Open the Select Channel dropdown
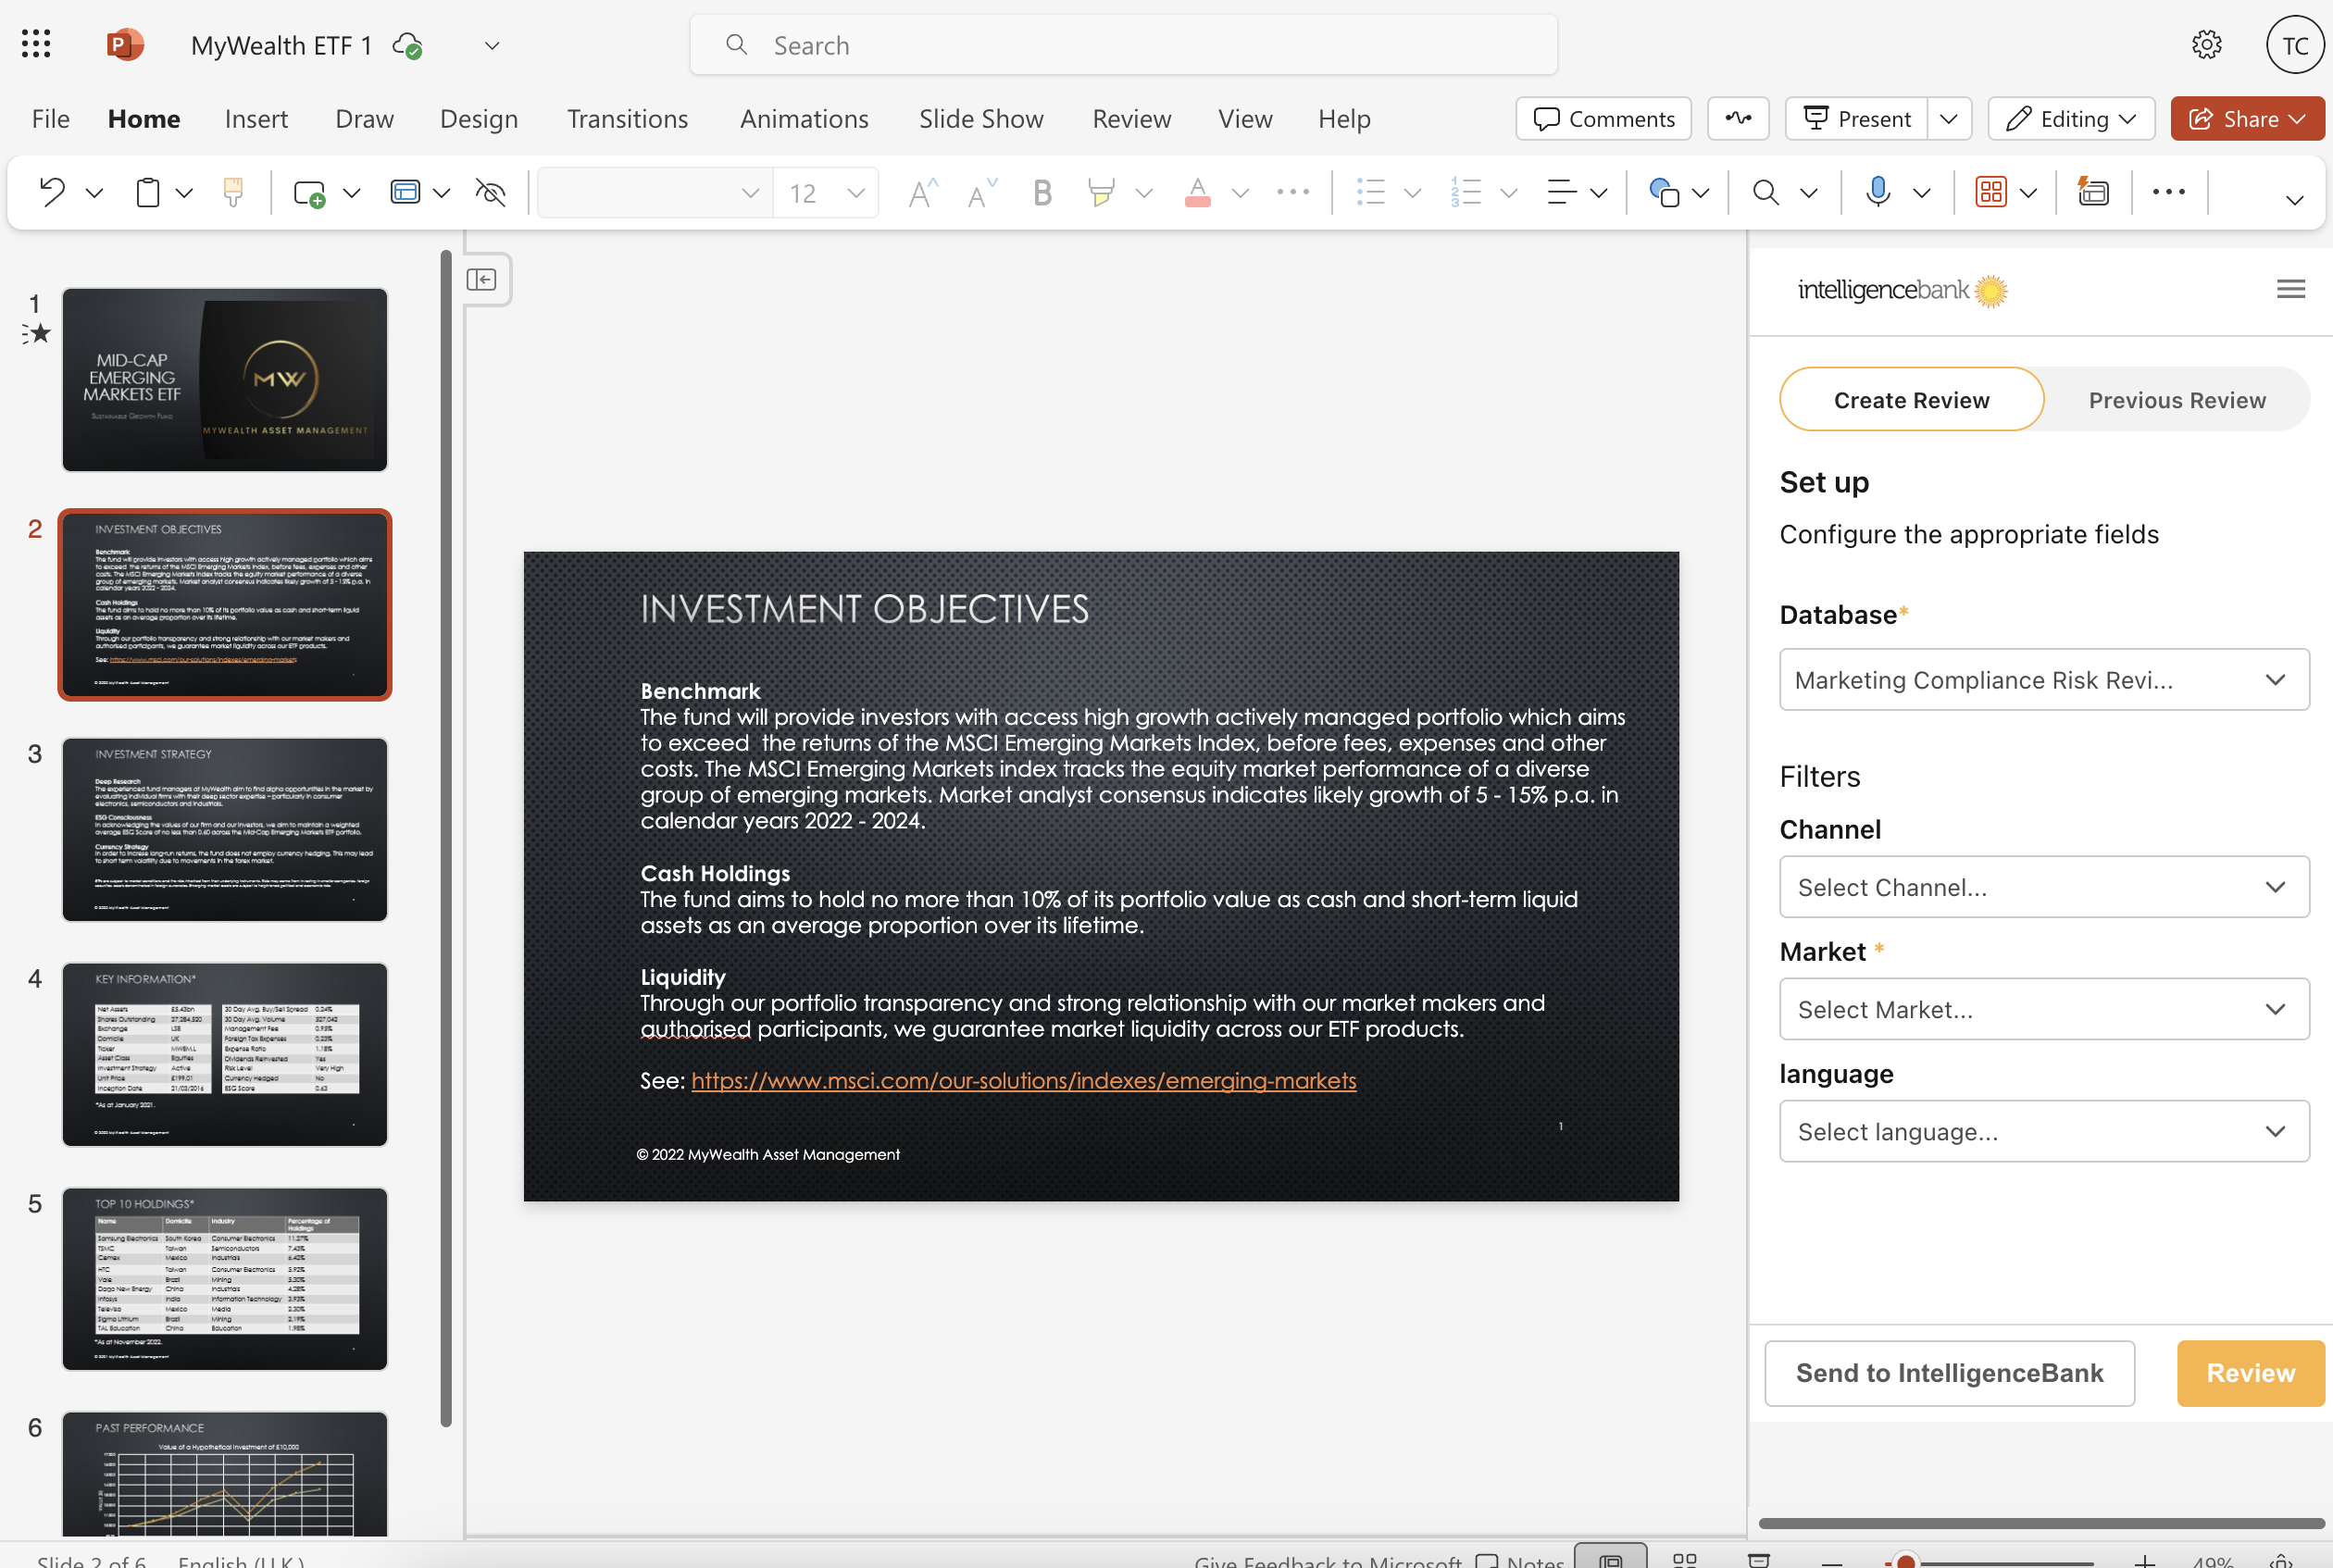2333x1568 pixels. pyautogui.click(x=2043, y=887)
